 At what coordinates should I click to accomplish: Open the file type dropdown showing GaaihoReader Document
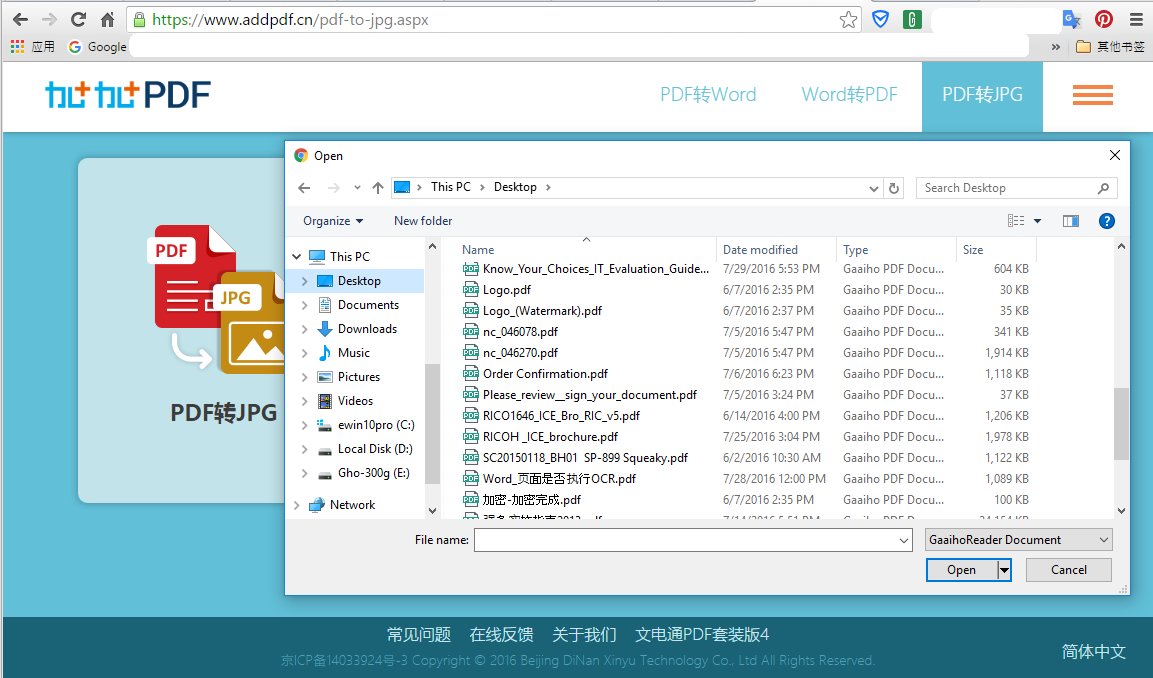(x=1018, y=539)
